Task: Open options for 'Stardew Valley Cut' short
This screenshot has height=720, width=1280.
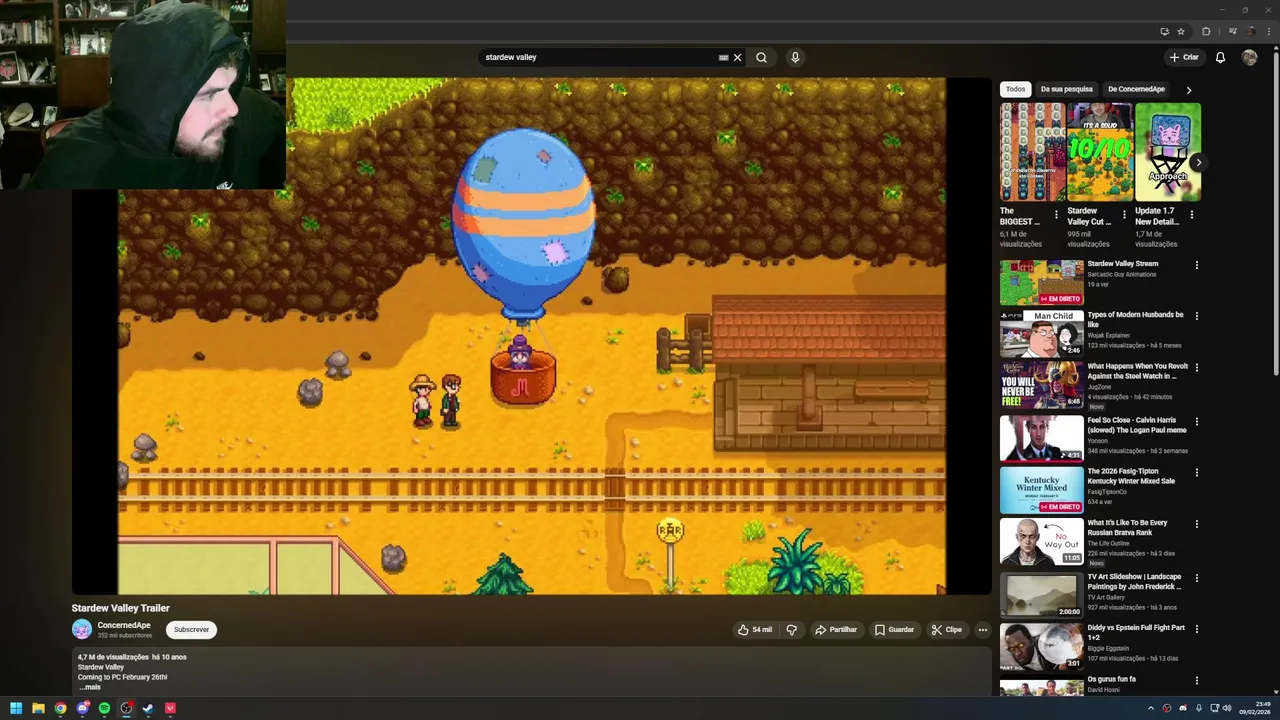Action: pos(1123,214)
